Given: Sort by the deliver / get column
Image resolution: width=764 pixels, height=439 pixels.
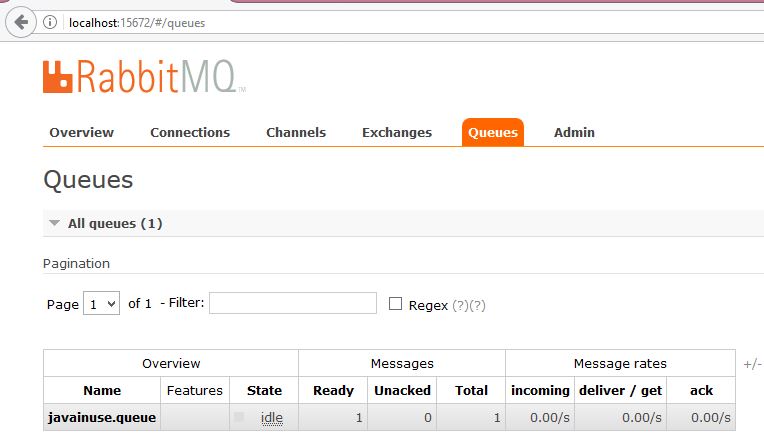Looking at the screenshot, I should point(620,390).
